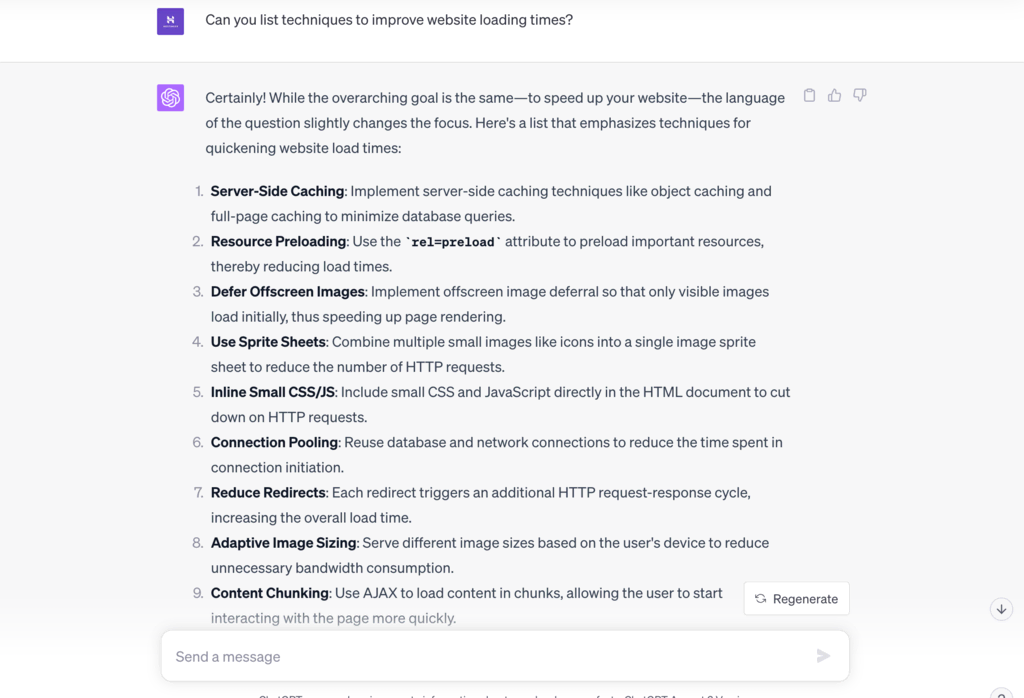Open the help question mark button
This screenshot has width=1024, height=698.
[1001, 693]
